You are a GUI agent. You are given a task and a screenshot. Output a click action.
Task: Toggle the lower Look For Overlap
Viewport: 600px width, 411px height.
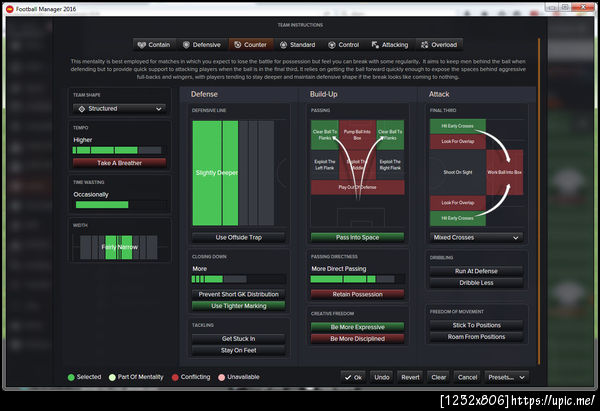(458, 203)
